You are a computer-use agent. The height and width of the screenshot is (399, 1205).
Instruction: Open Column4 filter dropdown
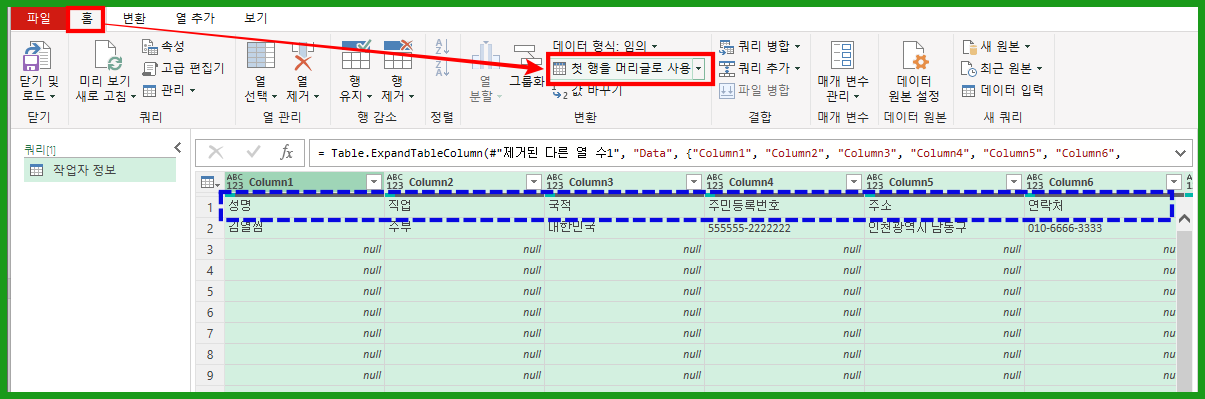[854, 182]
